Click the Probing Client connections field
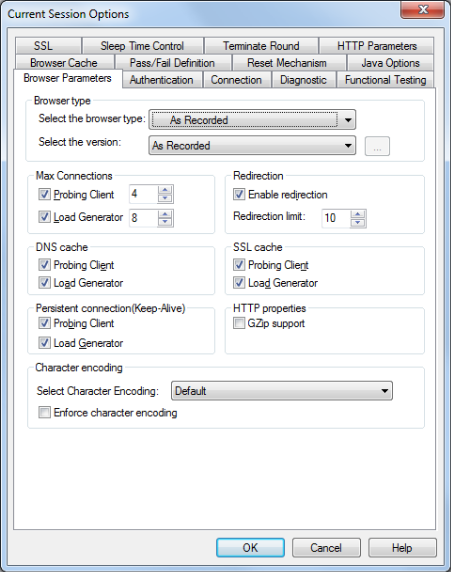This screenshot has height=573, width=452. 144,194
